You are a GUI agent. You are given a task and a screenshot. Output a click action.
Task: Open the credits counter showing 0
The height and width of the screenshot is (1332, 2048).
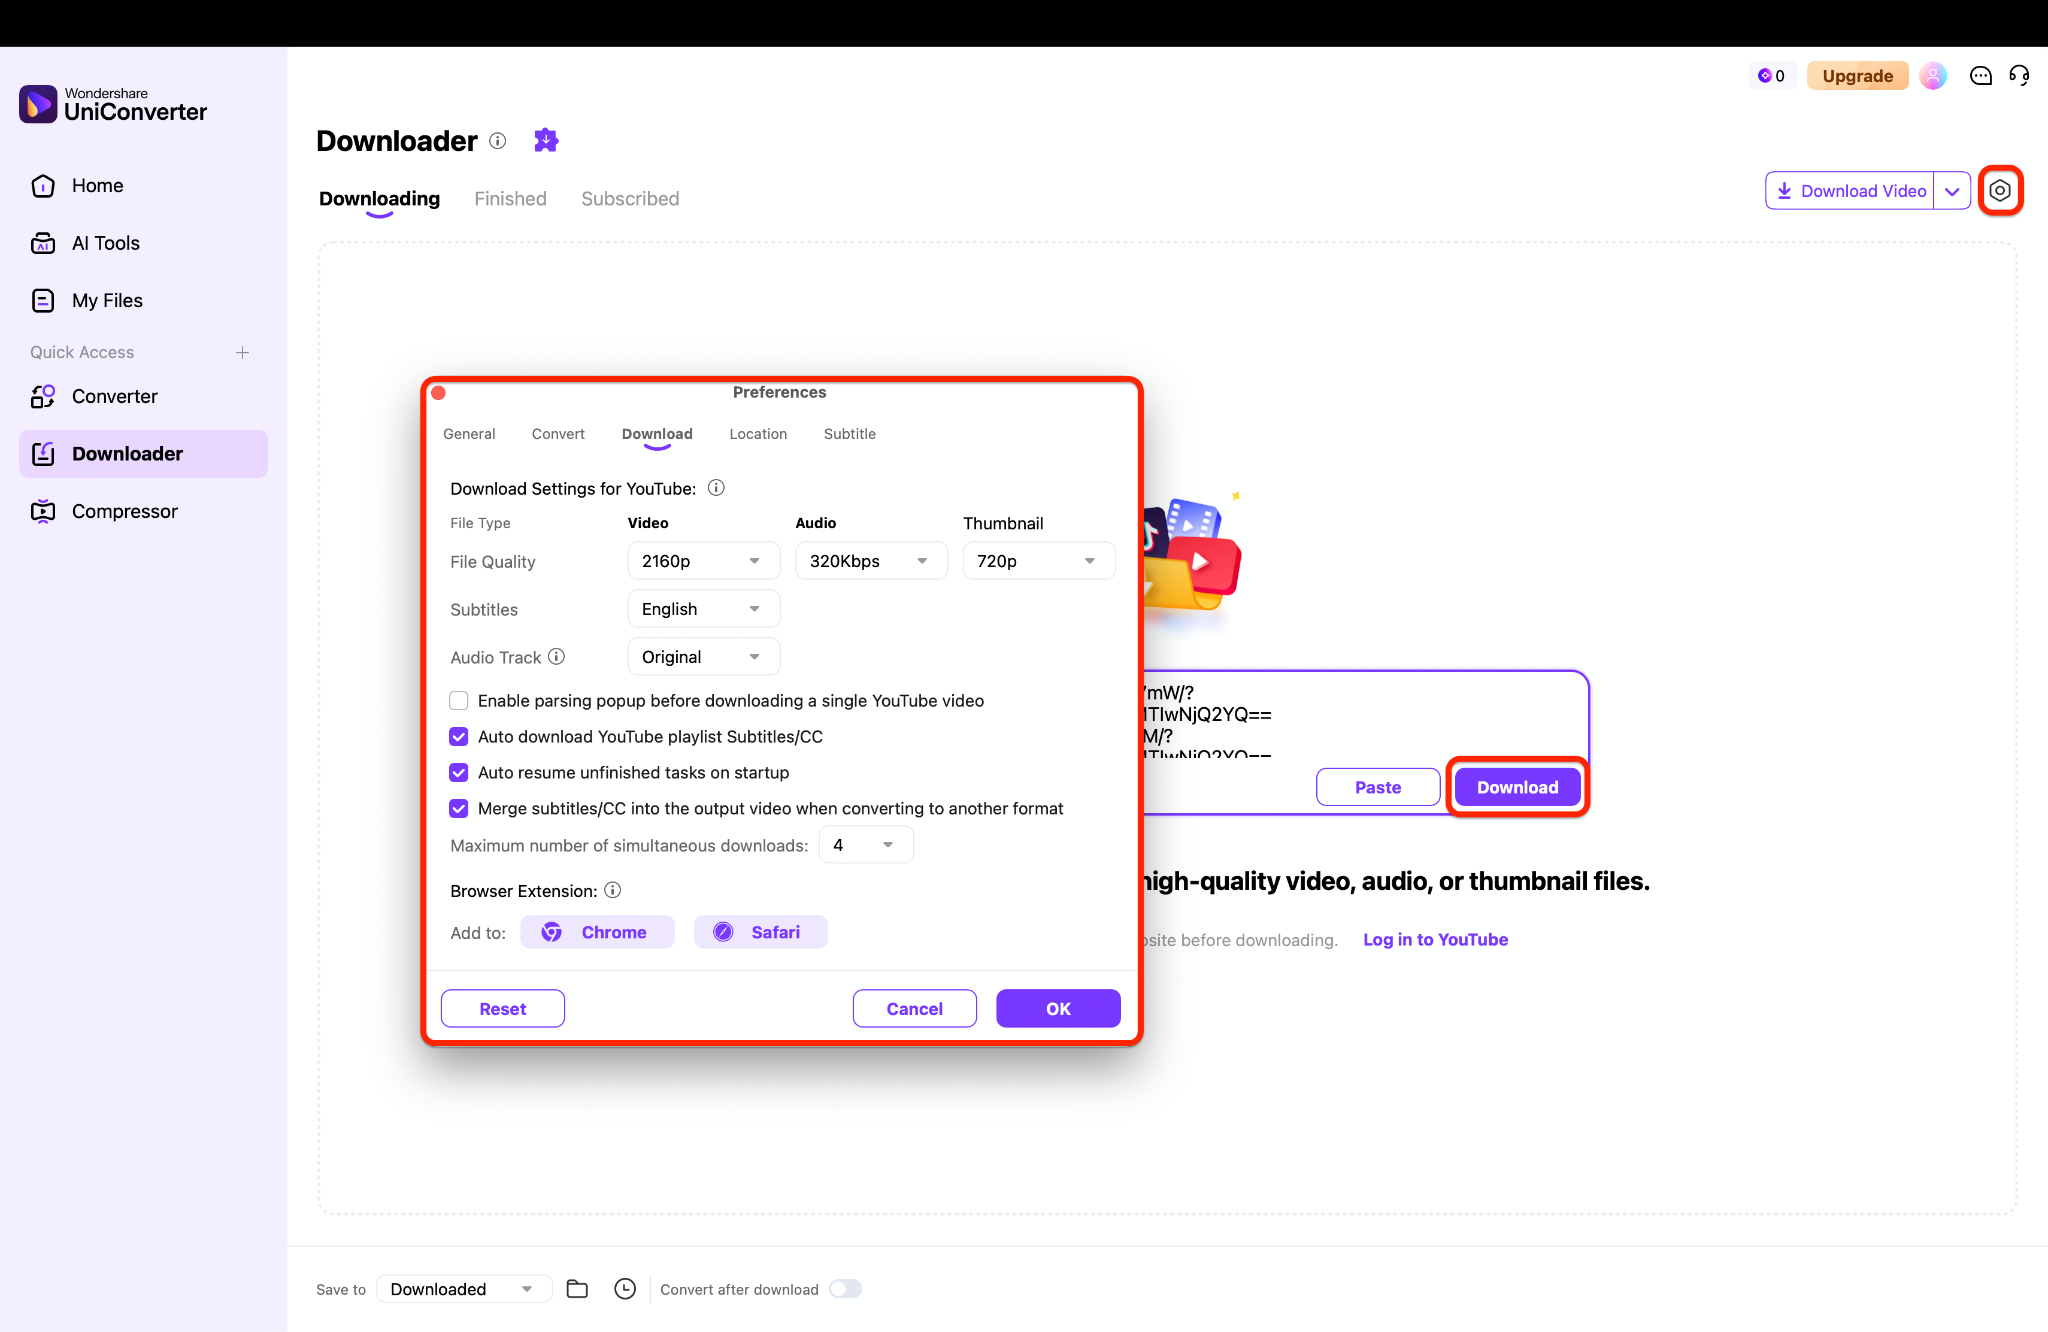coord(1771,76)
